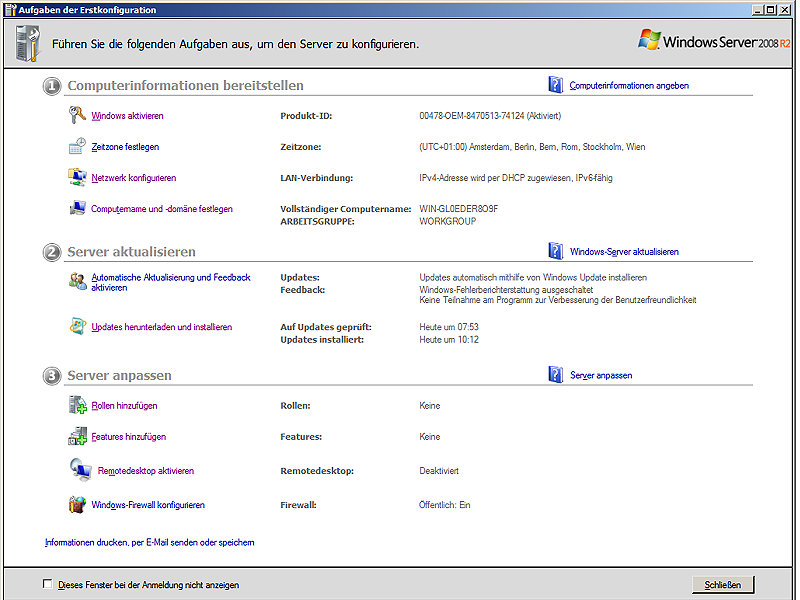This screenshot has width=800, height=600.
Task: Close window with title bar X
Action: (785, 10)
